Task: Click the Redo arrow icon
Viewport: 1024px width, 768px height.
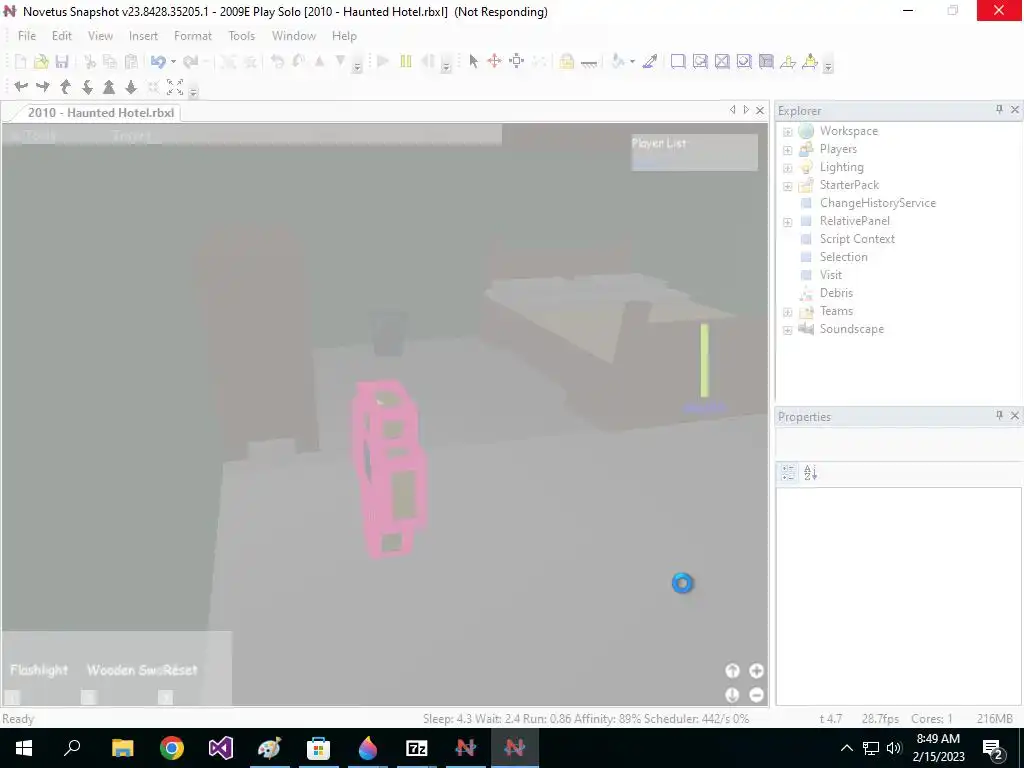Action: click(191, 61)
